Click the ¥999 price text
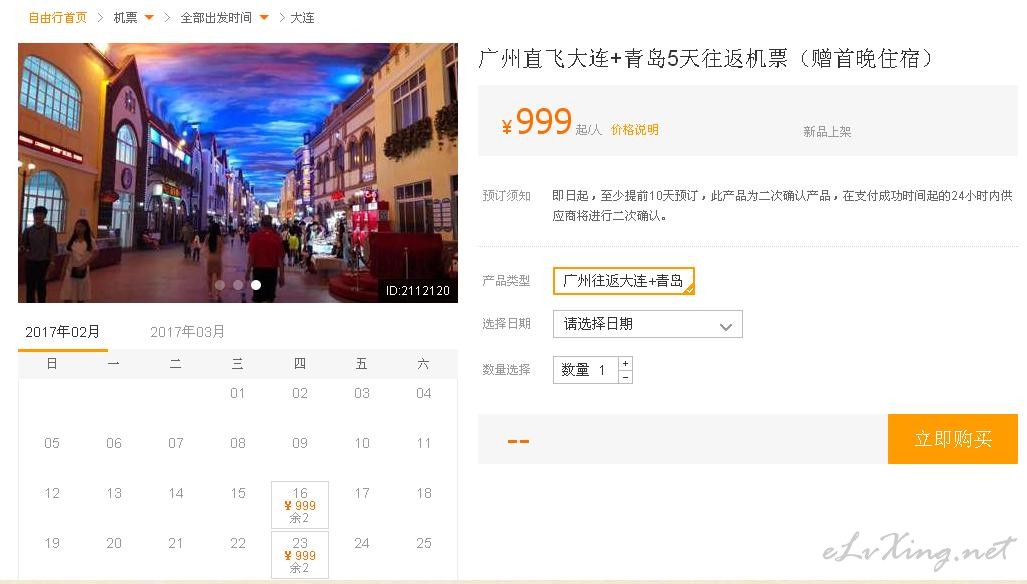Screen dimensions: 1027x584 click(537, 122)
